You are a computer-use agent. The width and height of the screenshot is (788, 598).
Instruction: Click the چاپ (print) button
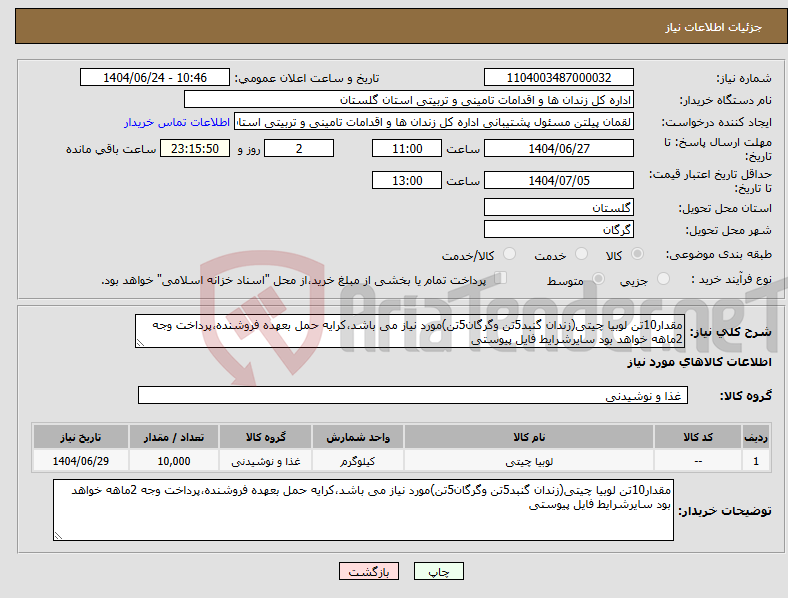[x=438, y=571]
